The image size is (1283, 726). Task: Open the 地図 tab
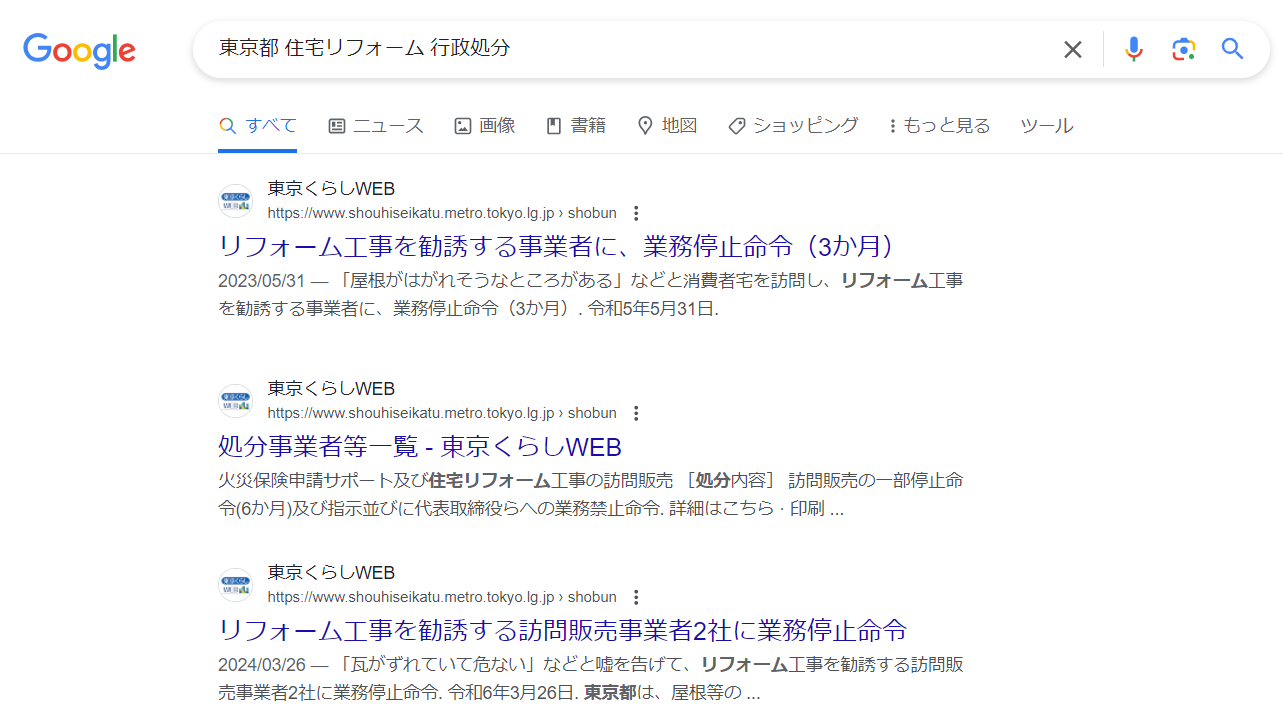(667, 126)
